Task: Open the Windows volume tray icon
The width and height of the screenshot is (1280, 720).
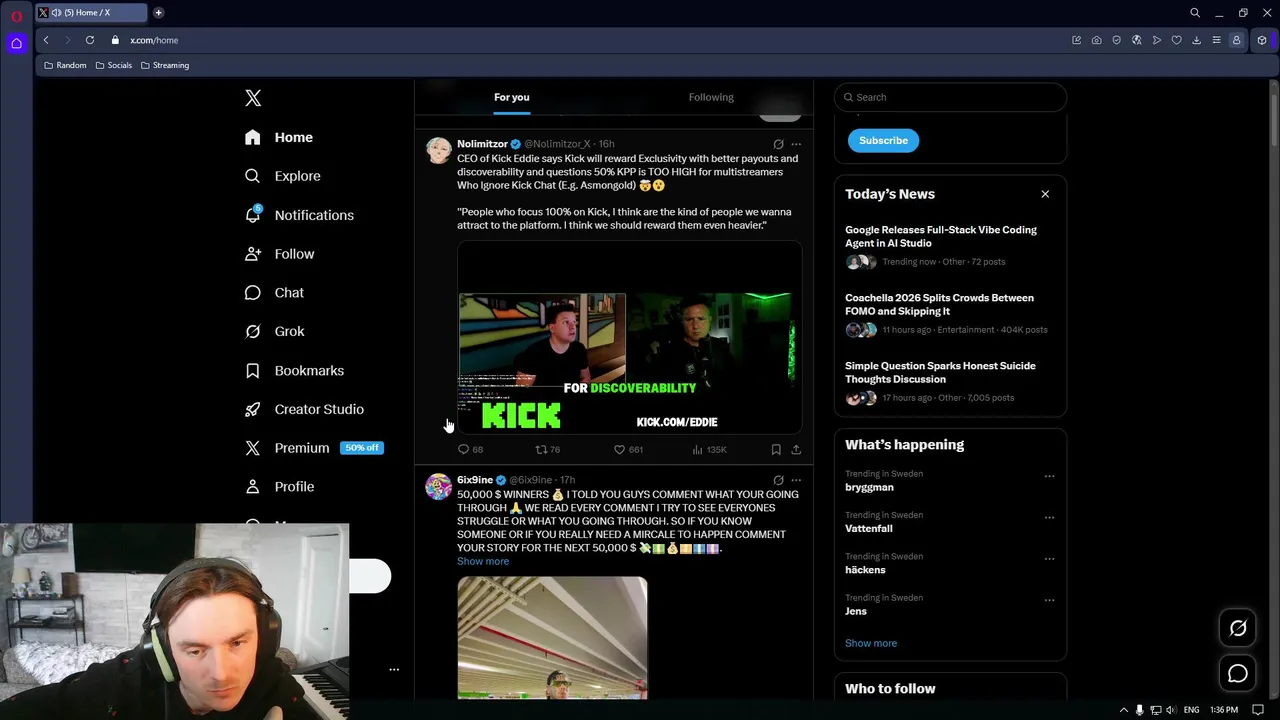Action: coord(1170,710)
